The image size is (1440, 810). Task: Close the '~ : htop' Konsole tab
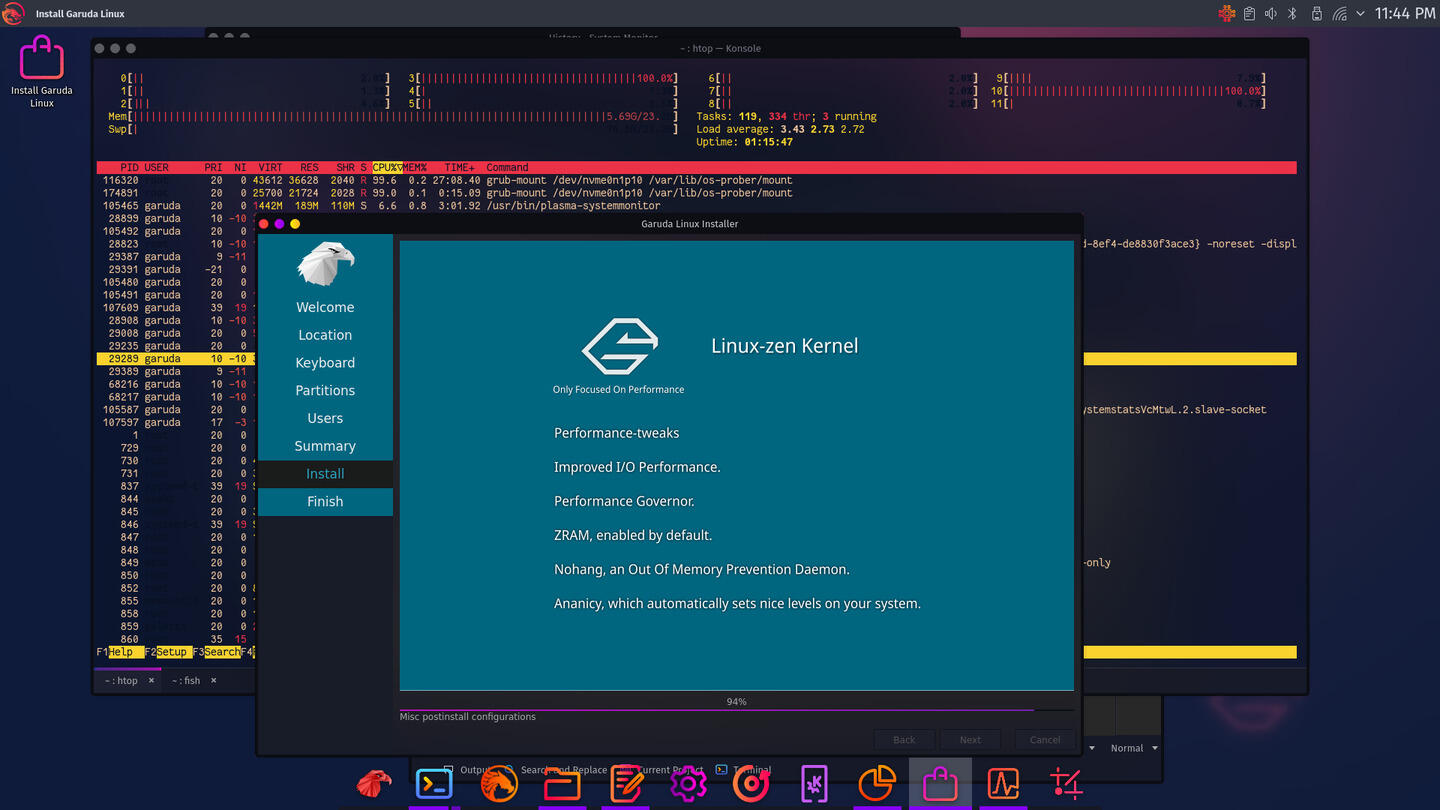point(151,681)
